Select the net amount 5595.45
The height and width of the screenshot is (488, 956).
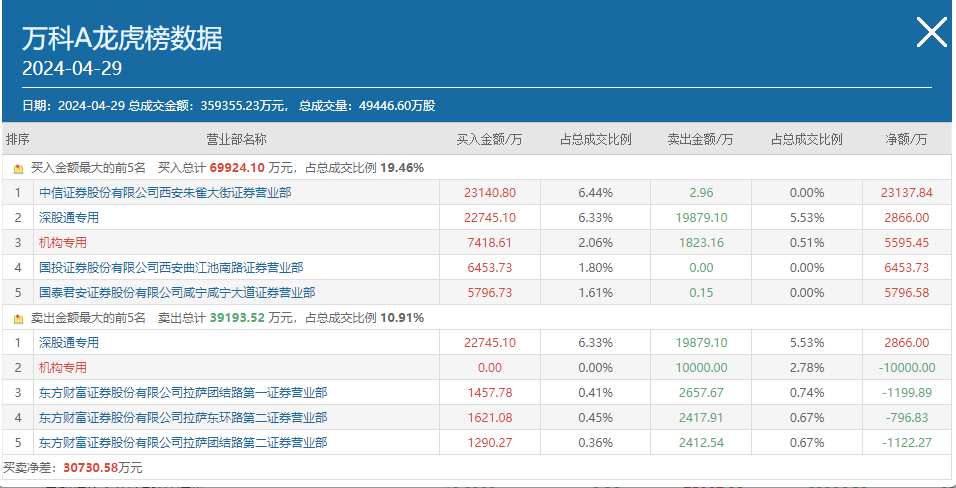pyautogui.click(x=907, y=243)
